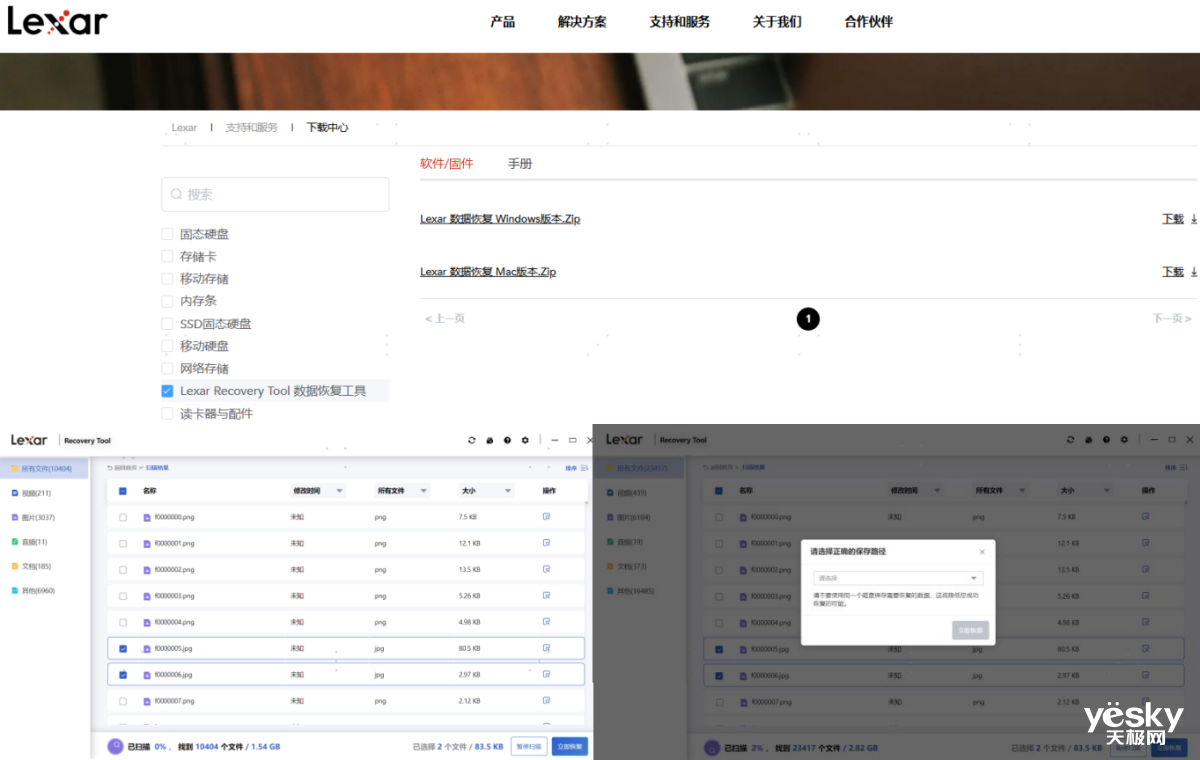
Task: Select 视频(211) category in left window sidebar
Action: pos(31,493)
